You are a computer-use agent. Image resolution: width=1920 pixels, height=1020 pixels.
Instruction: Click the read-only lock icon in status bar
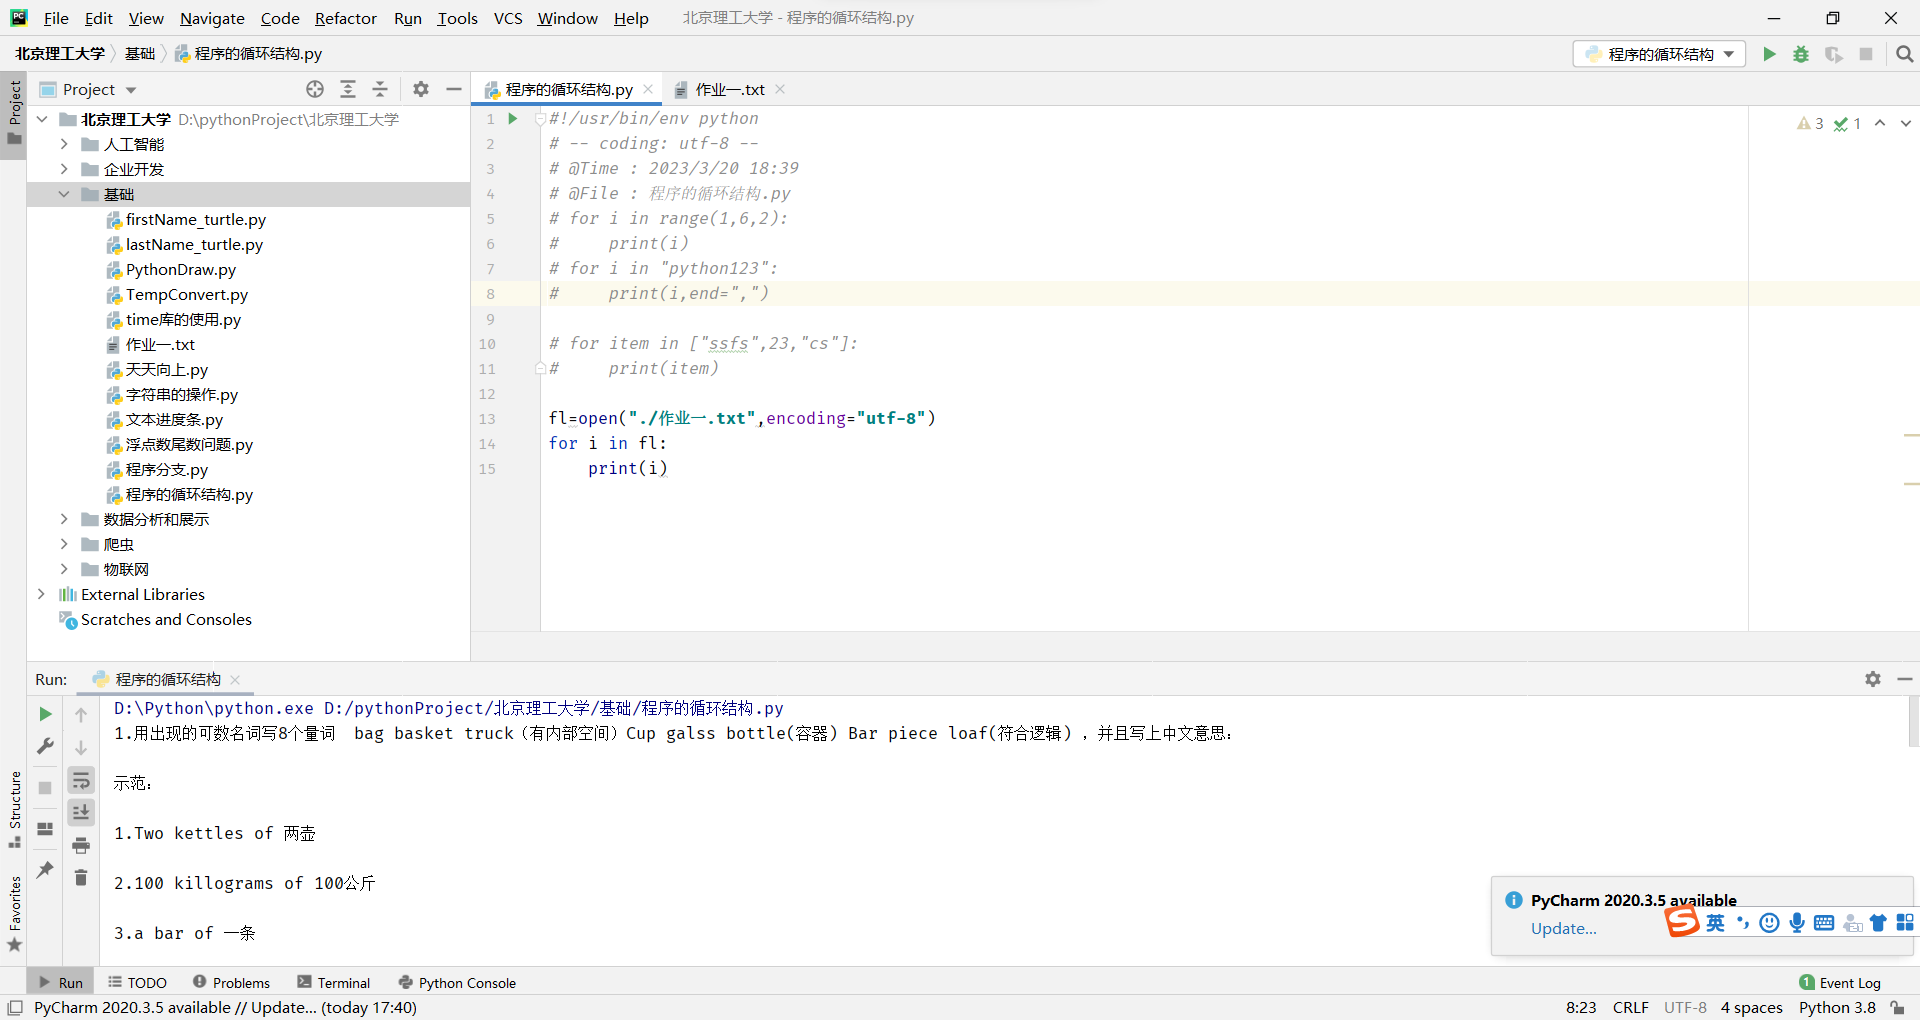click(1897, 1008)
